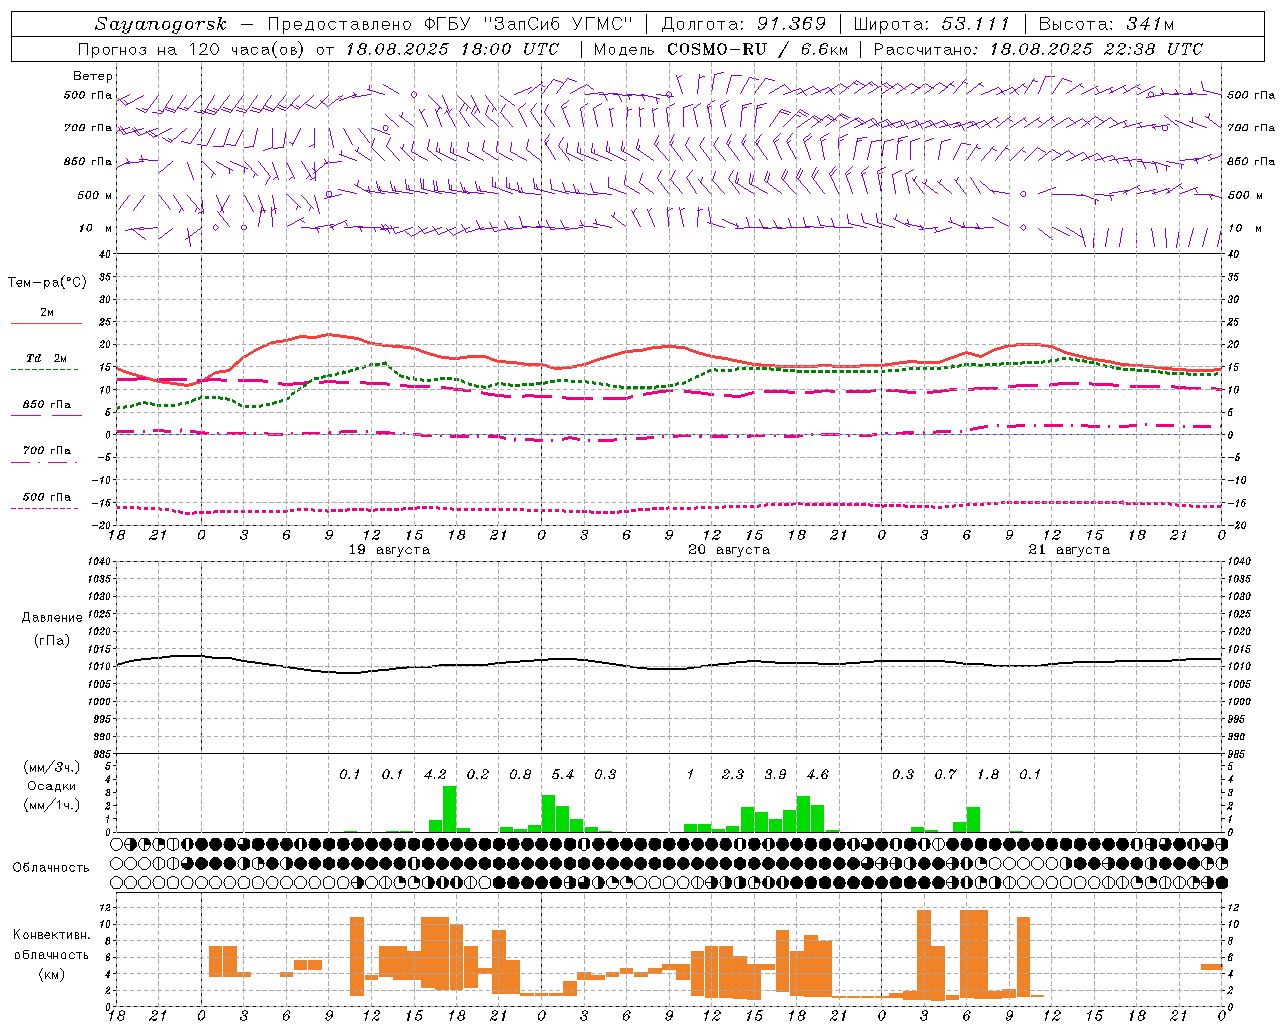Click the 4.6 precipitation value

tap(817, 775)
